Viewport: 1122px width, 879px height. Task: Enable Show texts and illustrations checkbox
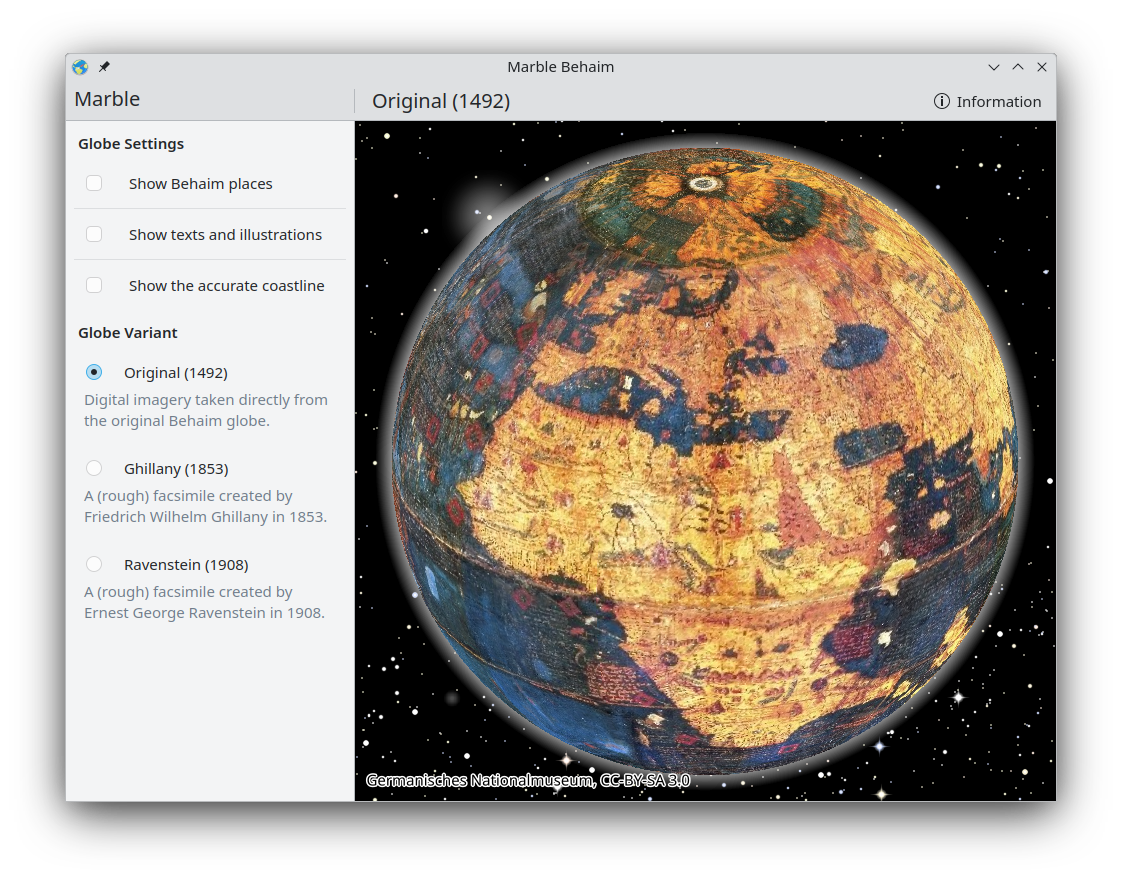point(94,234)
